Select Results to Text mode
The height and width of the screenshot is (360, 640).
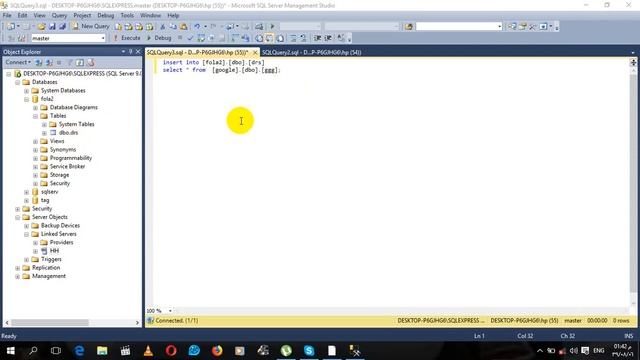click(259, 38)
